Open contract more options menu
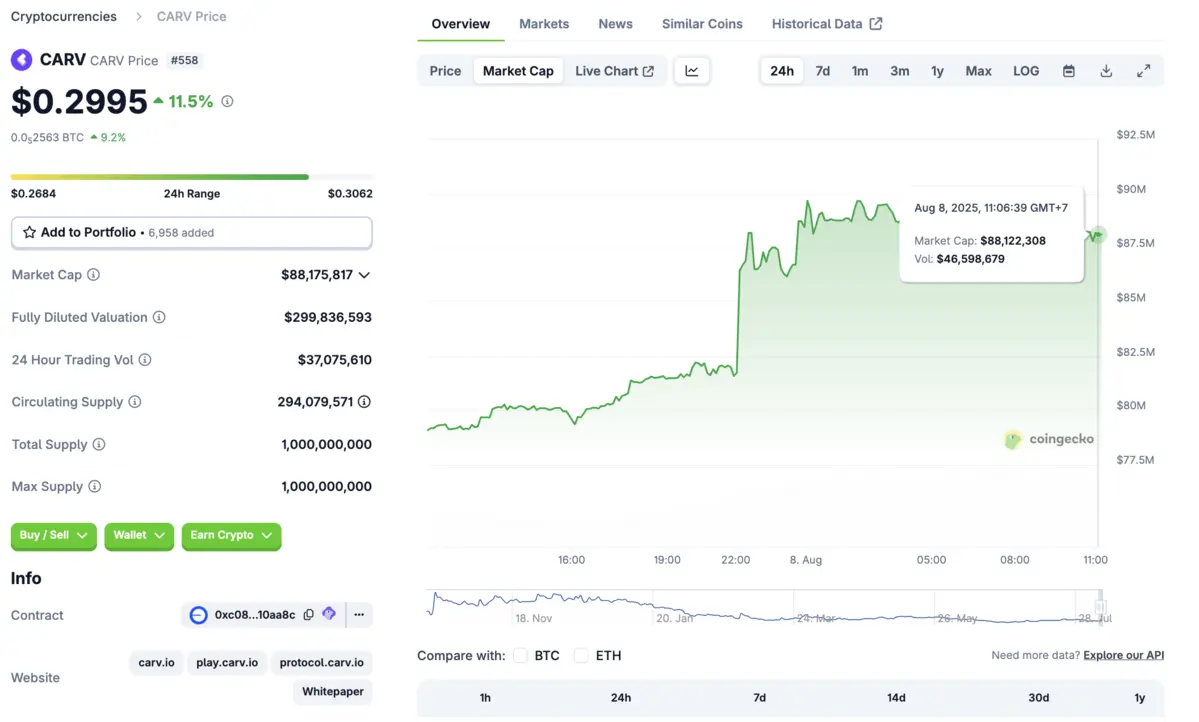The width and height of the screenshot is (1199, 722). point(359,615)
